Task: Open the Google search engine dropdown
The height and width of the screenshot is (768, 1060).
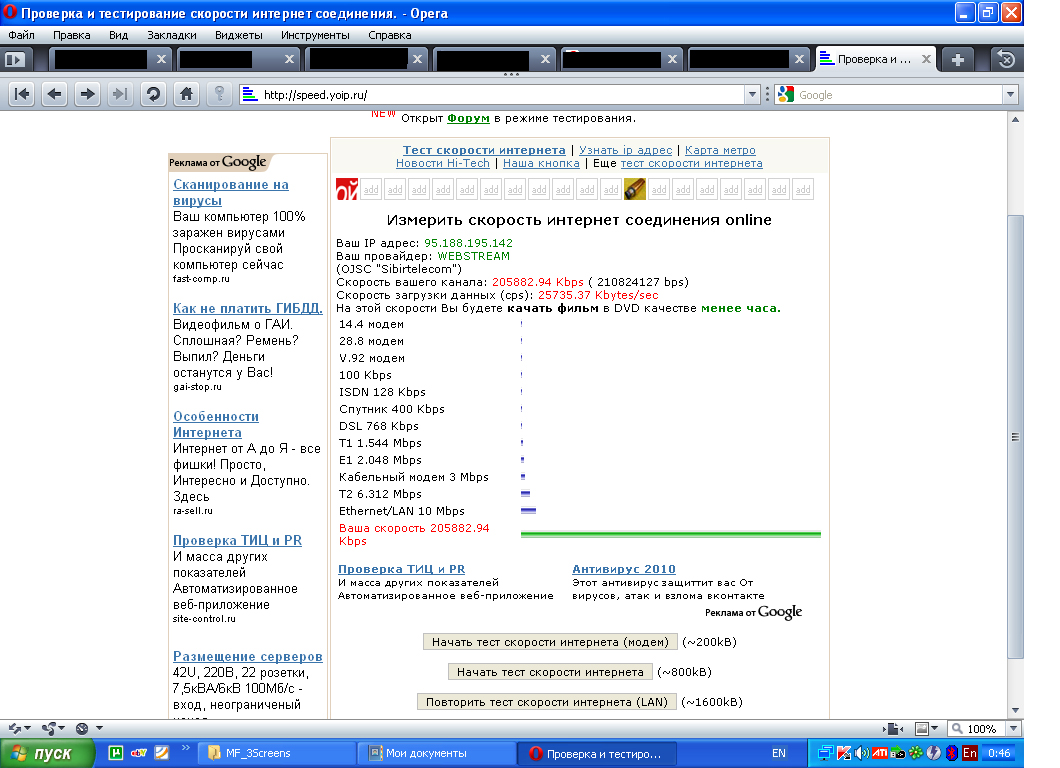Action: point(786,95)
